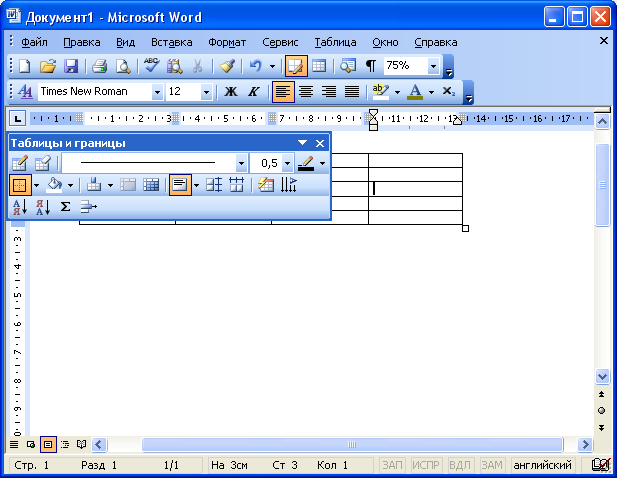Screen dimensions: 617x478
Task: Toggle all borders button
Action: coord(20,185)
